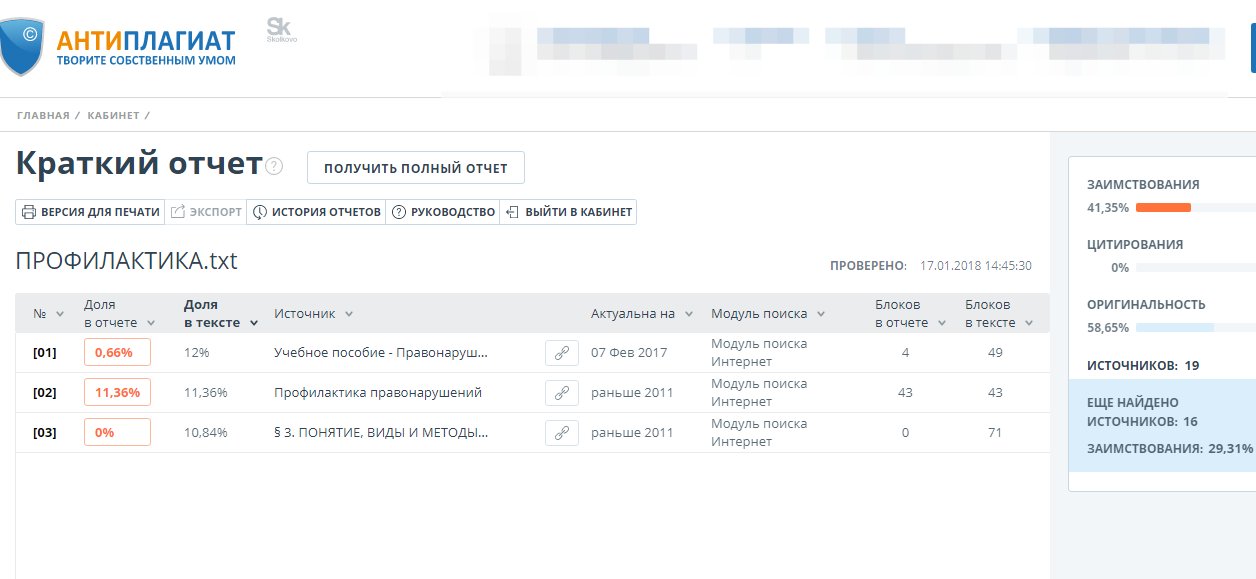Screen dimensions: 1256x579
Task: Expand Модуль поиска column filter
Action: tap(819, 314)
